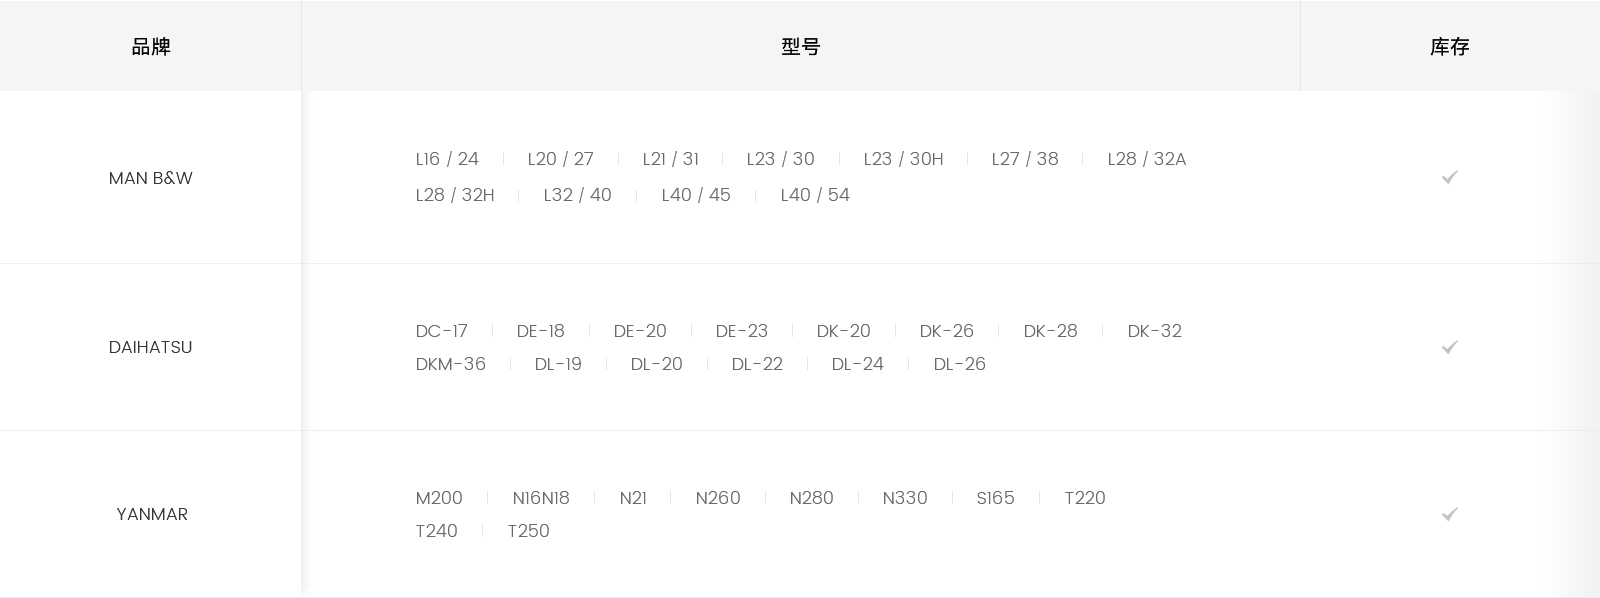Click the MAN B&W stock checkmark icon
Image resolution: width=1600 pixels, height=598 pixels.
(1449, 177)
